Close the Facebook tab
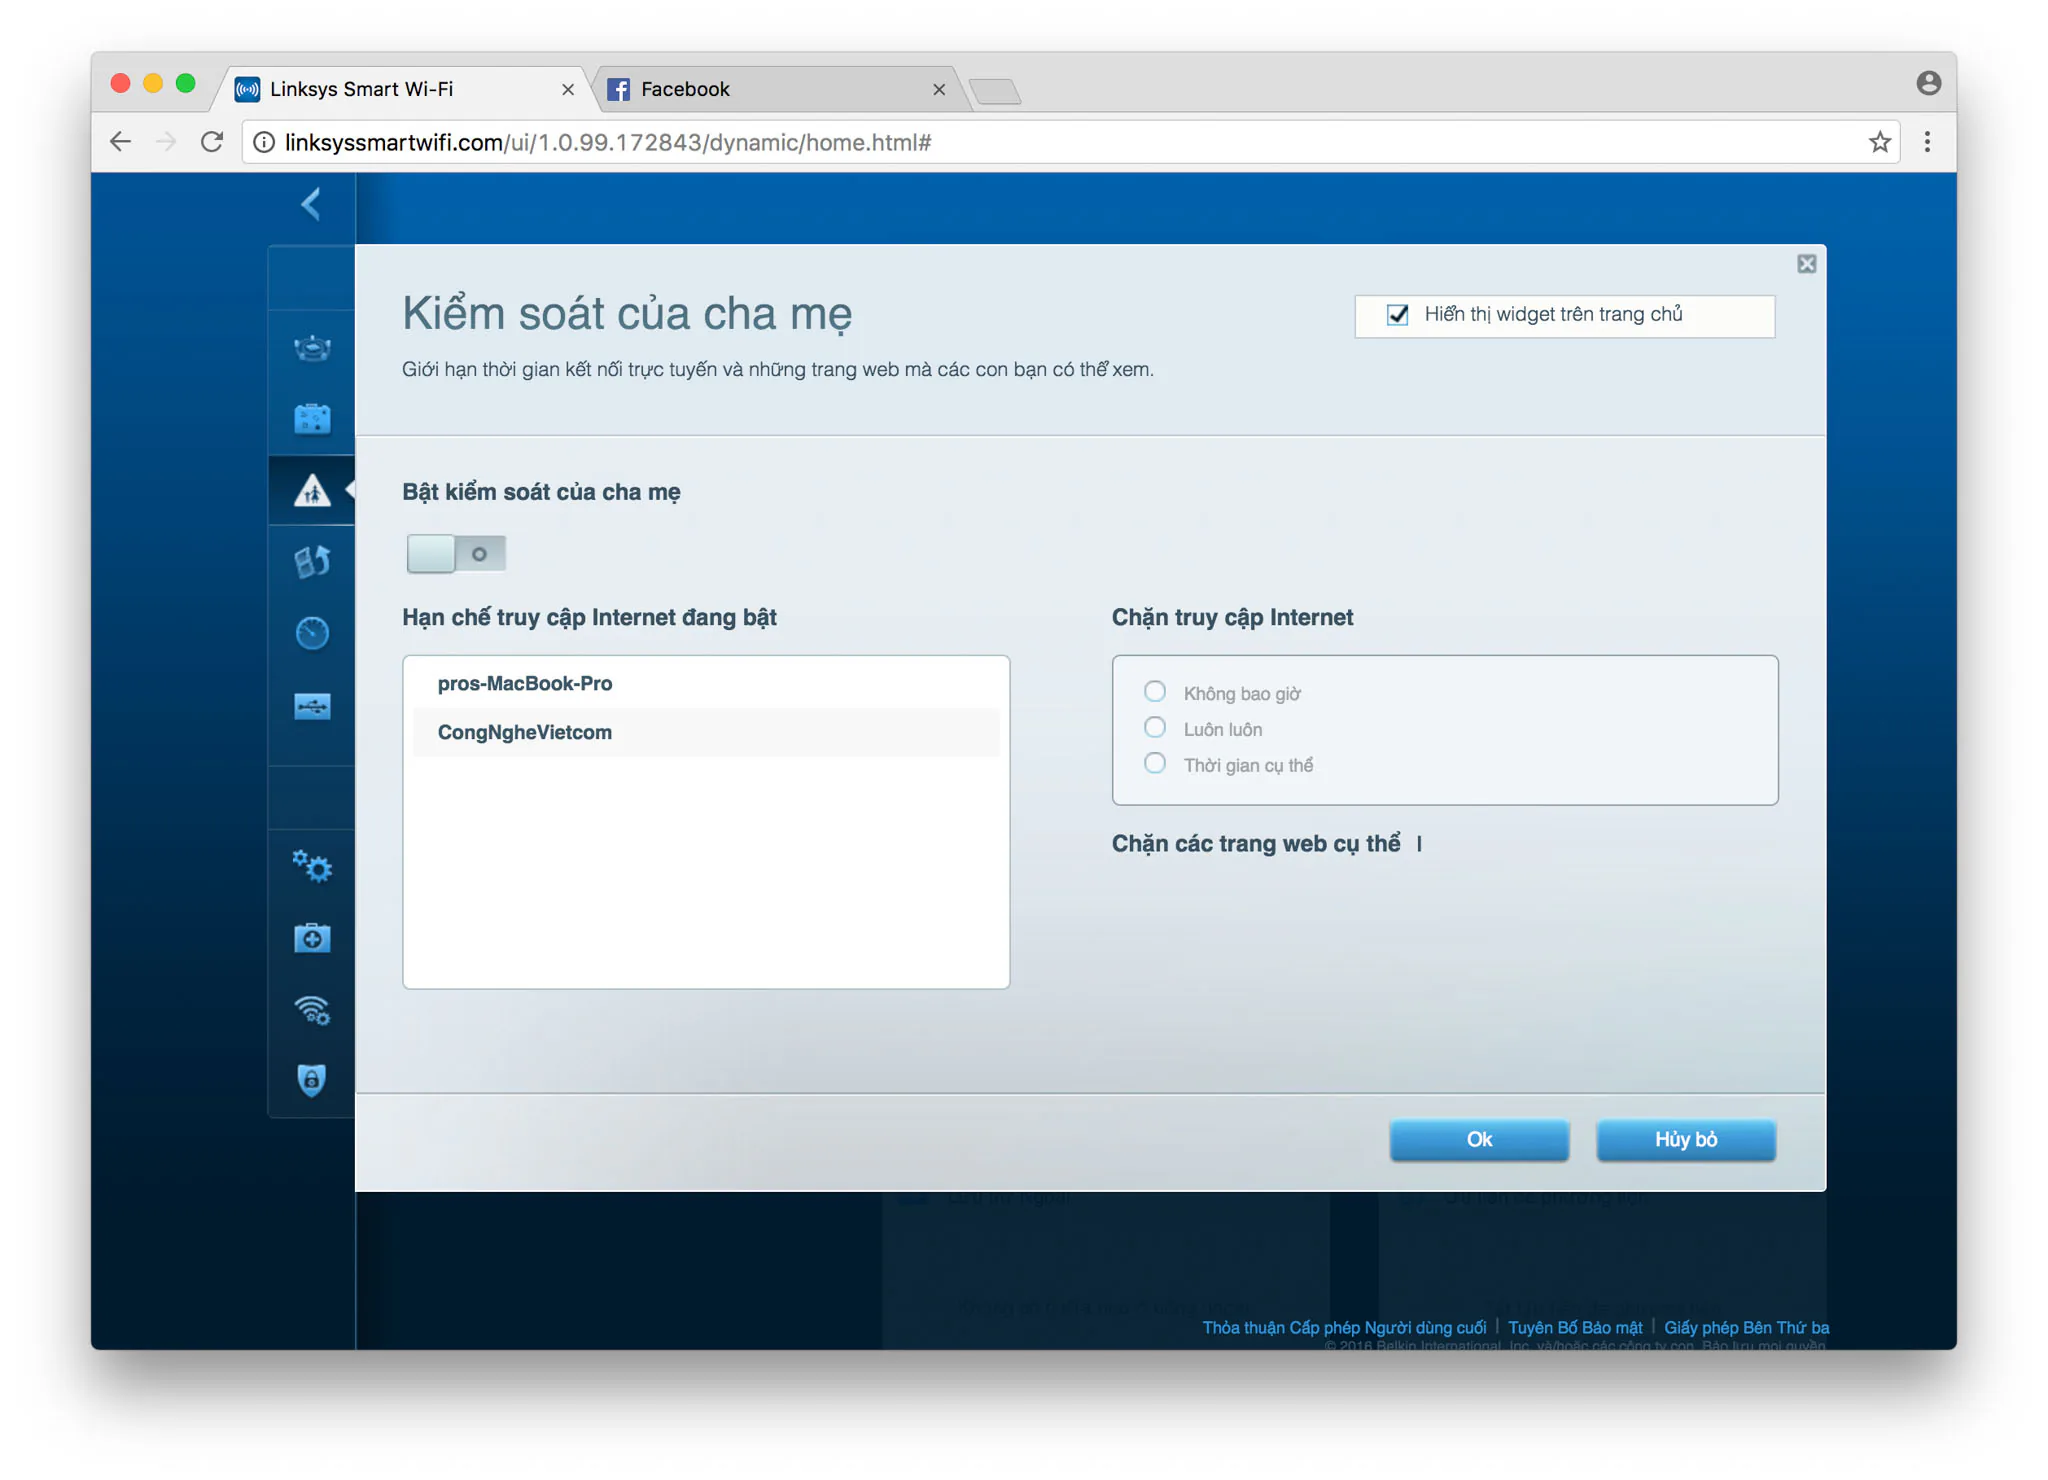 coord(938,89)
